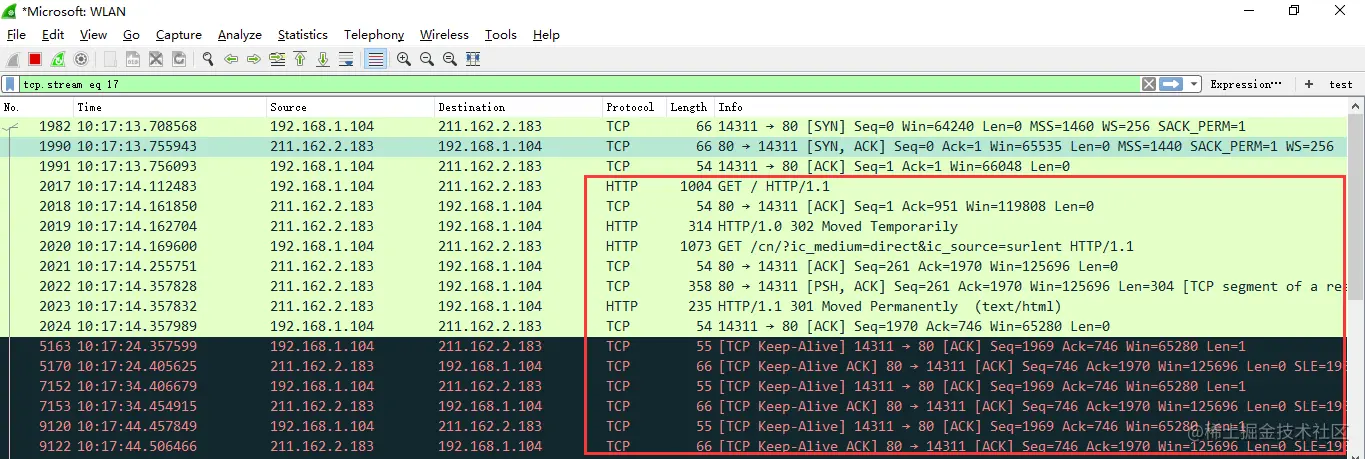Select packet 2023 301 Moved Permanently
This screenshot has width=1365, height=459.
[x=674, y=306]
